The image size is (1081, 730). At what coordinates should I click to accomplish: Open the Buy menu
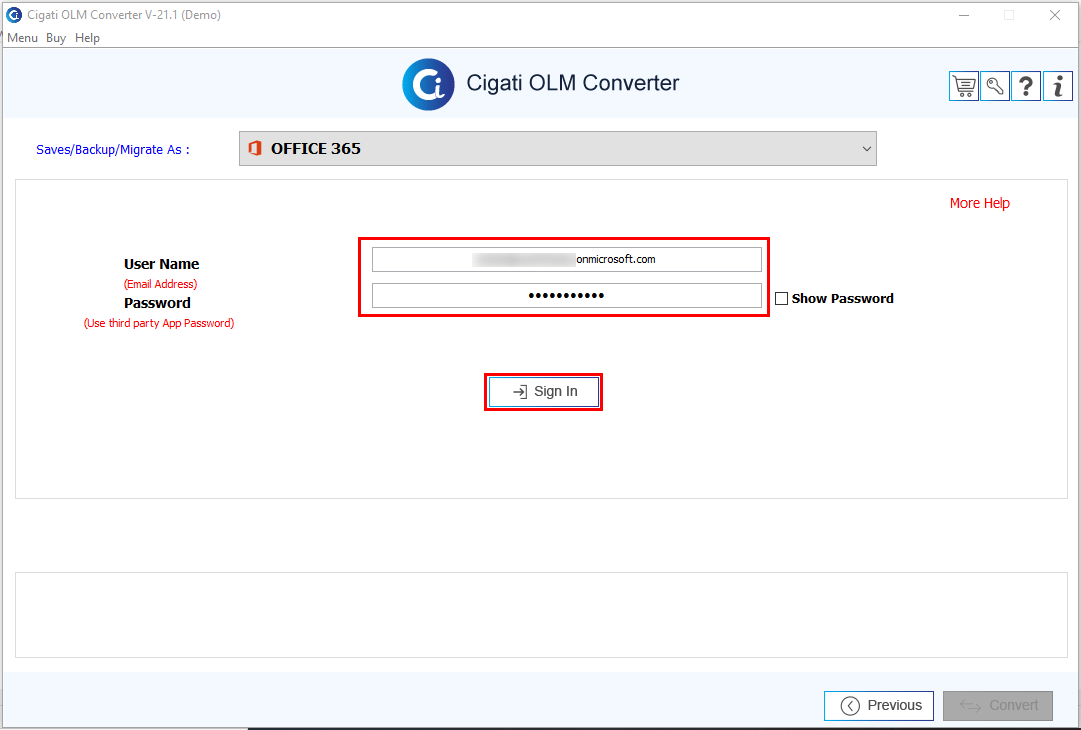[56, 38]
